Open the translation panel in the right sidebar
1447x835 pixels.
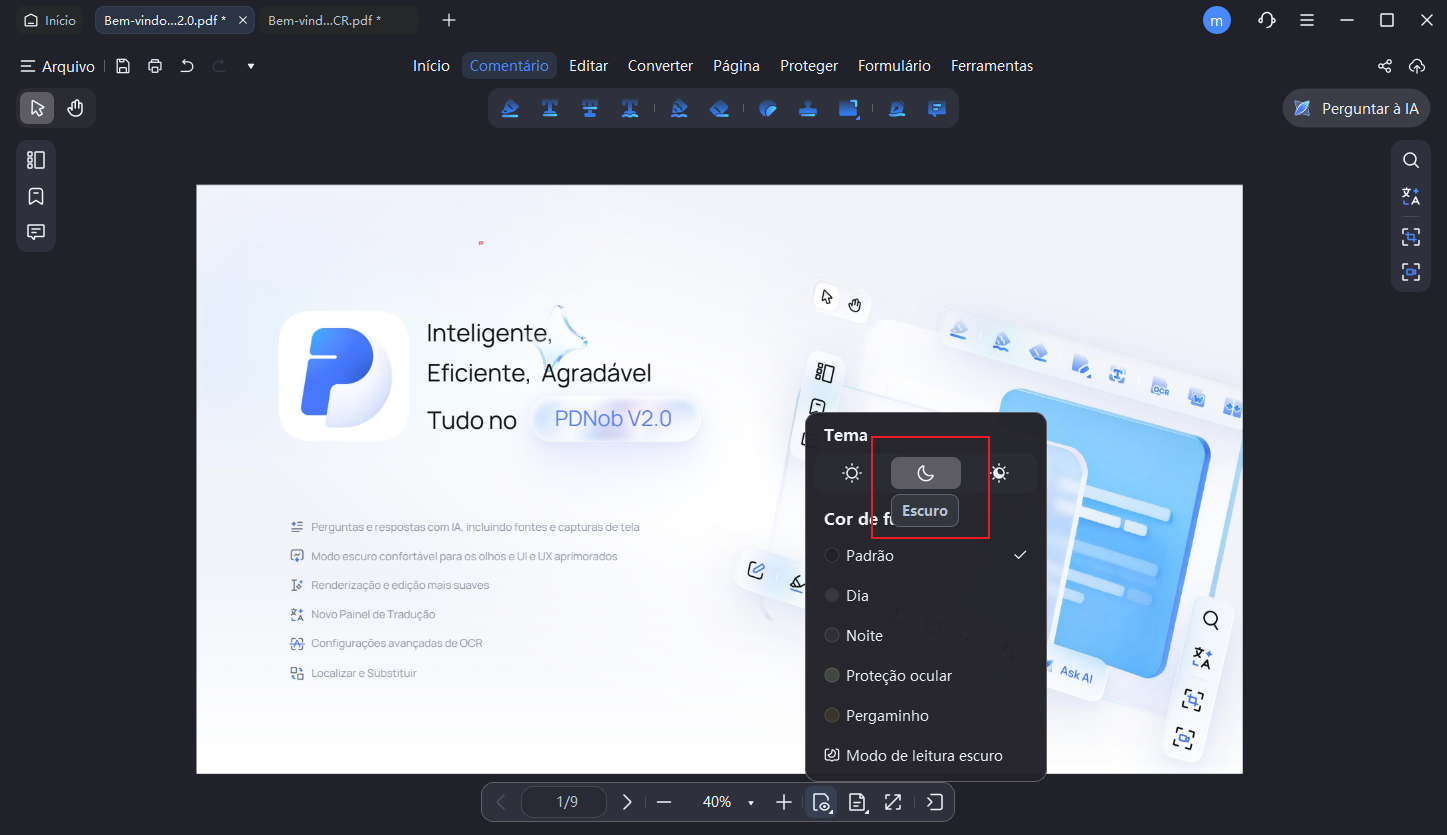[x=1410, y=196]
